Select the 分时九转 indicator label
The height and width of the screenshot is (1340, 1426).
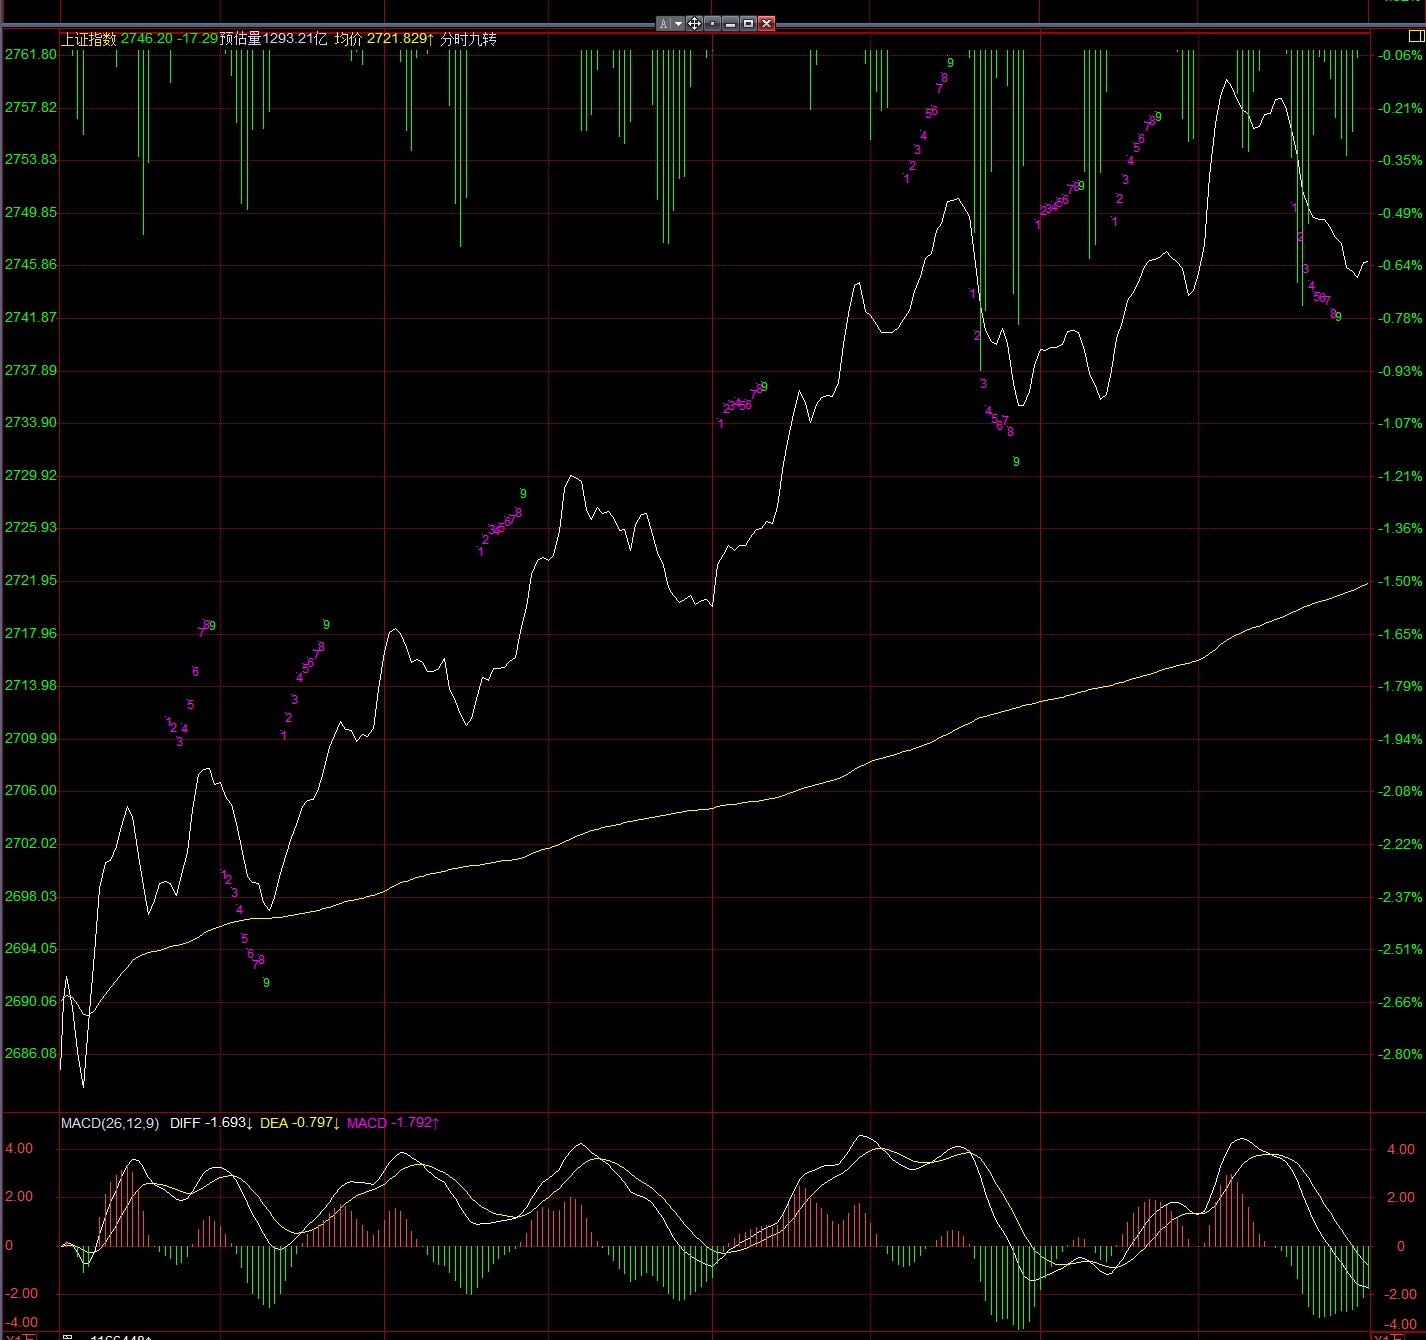pos(468,39)
